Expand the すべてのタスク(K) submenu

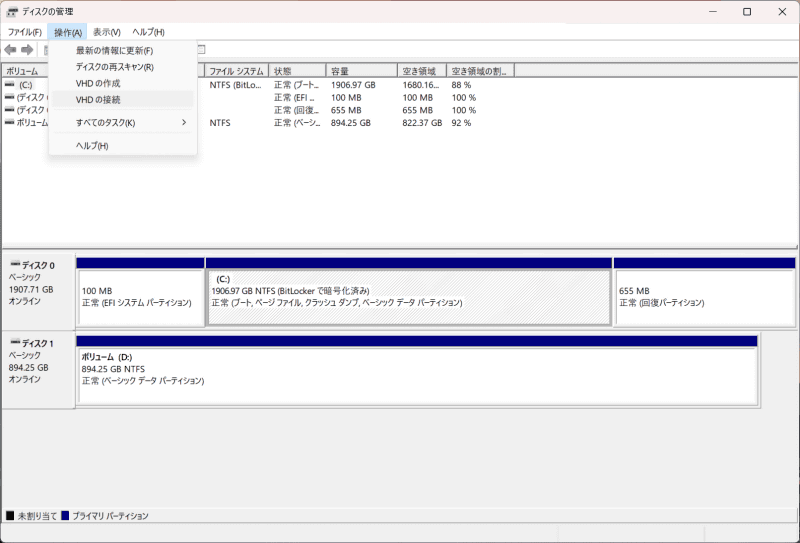point(122,122)
